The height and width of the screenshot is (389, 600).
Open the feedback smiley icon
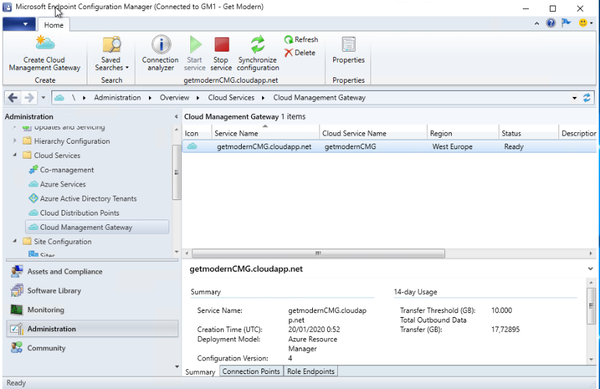(585, 23)
